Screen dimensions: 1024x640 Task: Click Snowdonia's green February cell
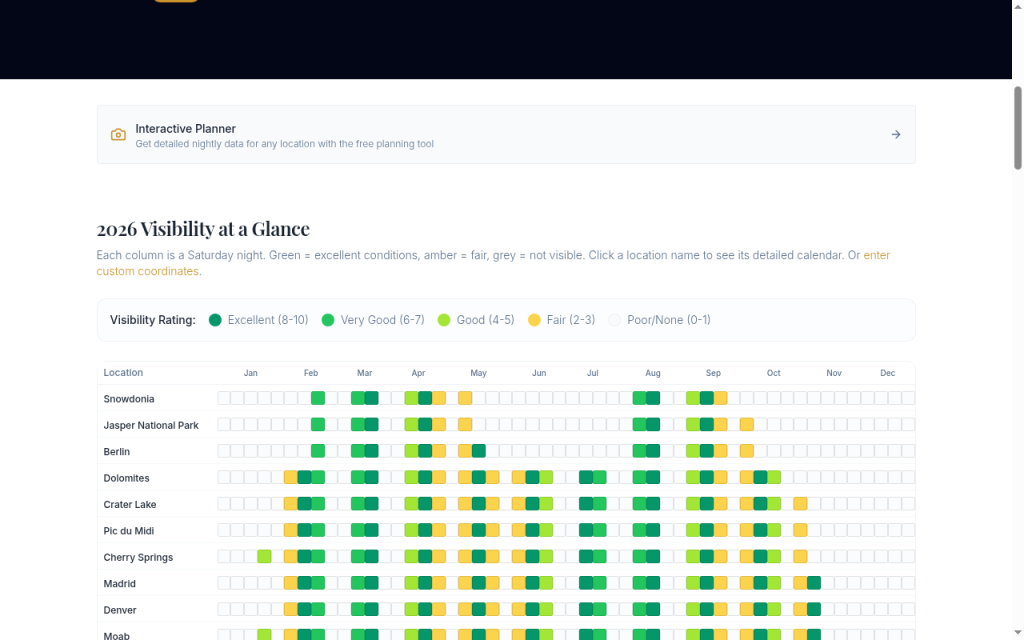point(318,398)
